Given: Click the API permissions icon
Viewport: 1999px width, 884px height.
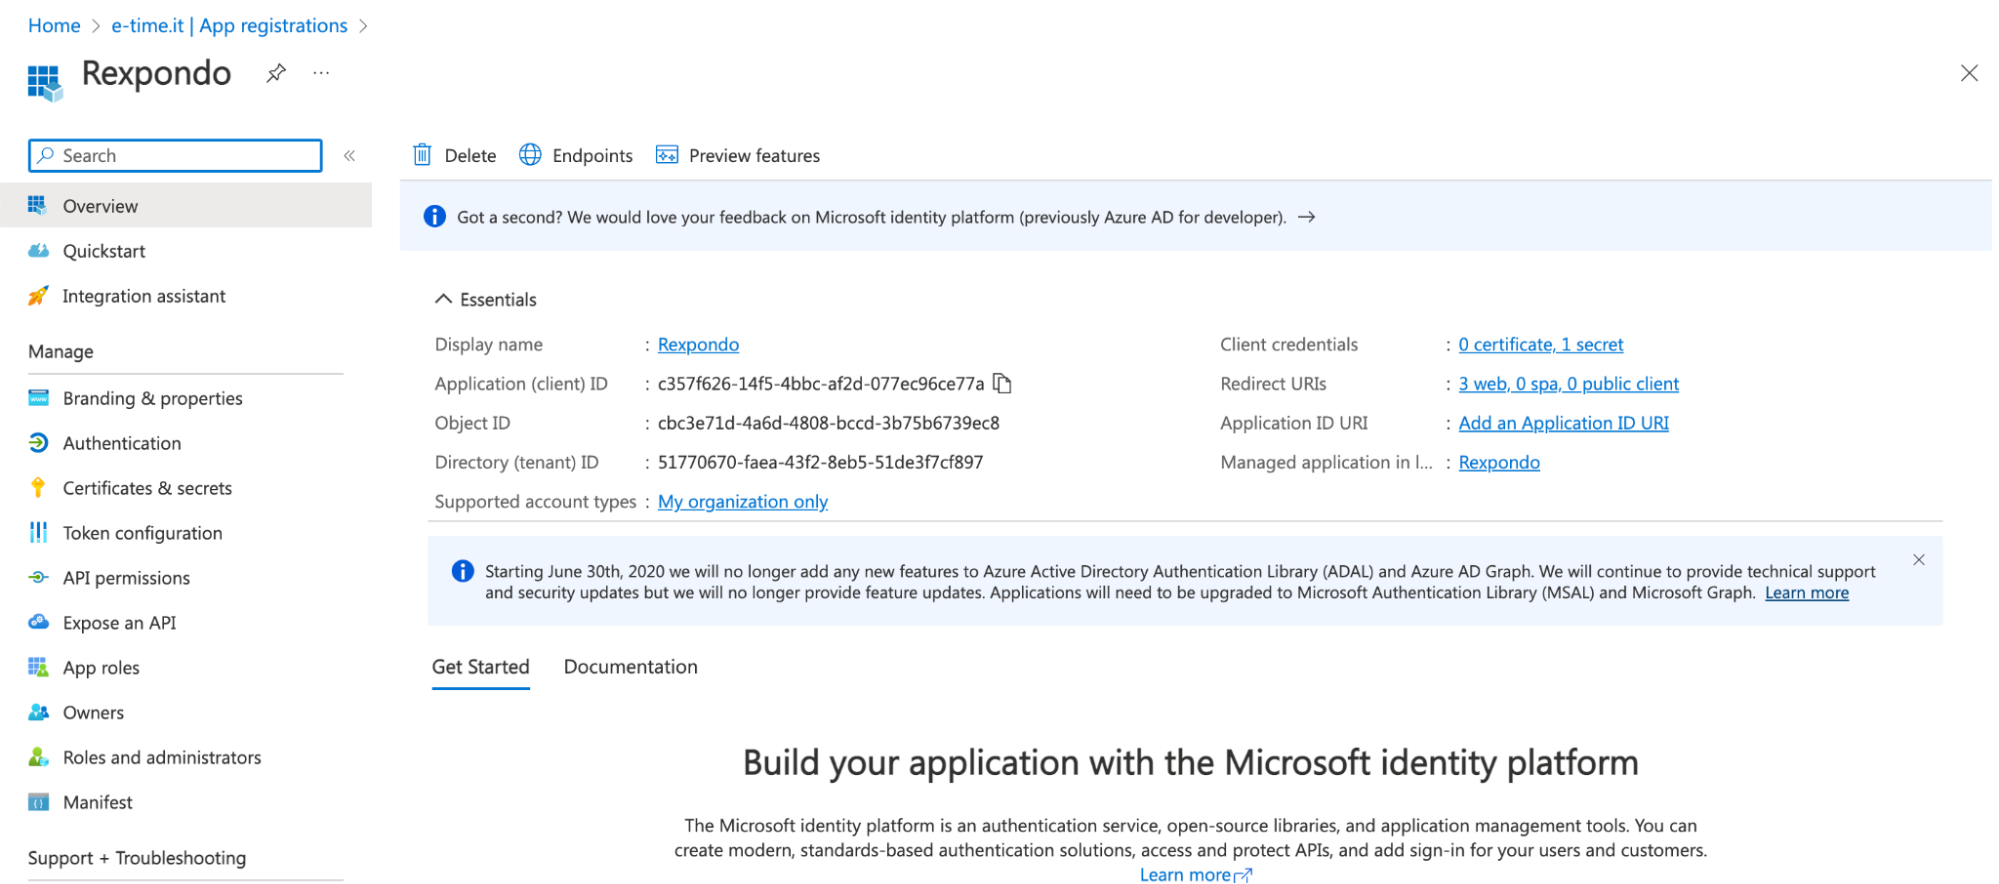Looking at the screenshot, I should [38, 578].
